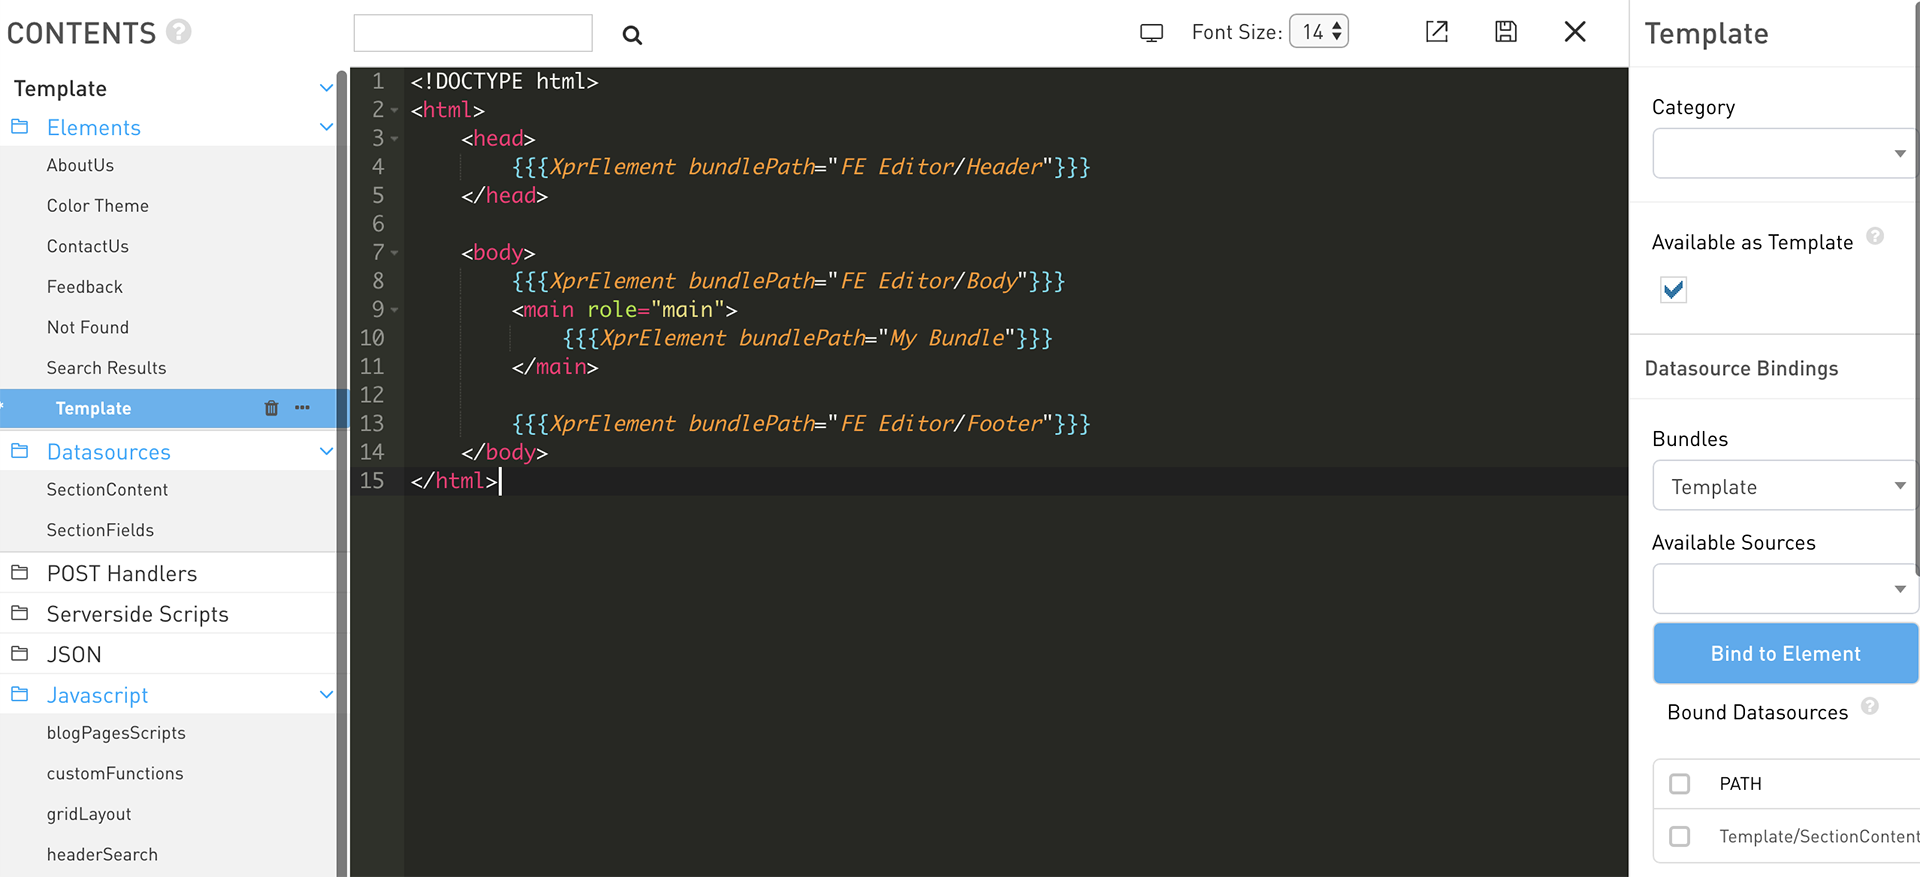The height and width of the screenshot is (877, 1920).
Task: Collapse the Template section chevron
Action: click(x=326, y=88)
